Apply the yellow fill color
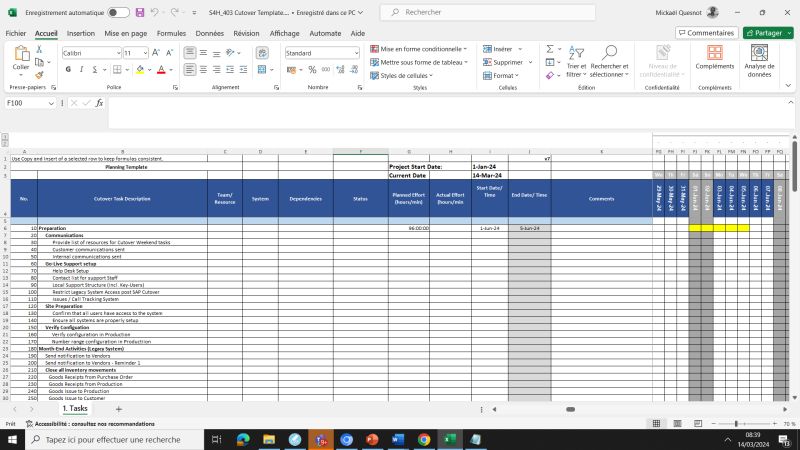This screenshot has width=800, height=450. pyautogui.click(x=140, y=69)
